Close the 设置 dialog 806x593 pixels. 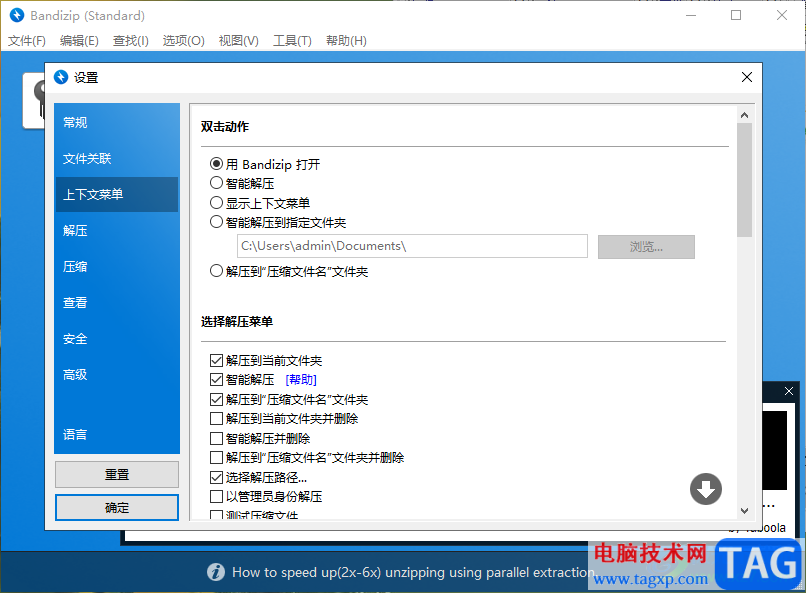tap(746, 77)
